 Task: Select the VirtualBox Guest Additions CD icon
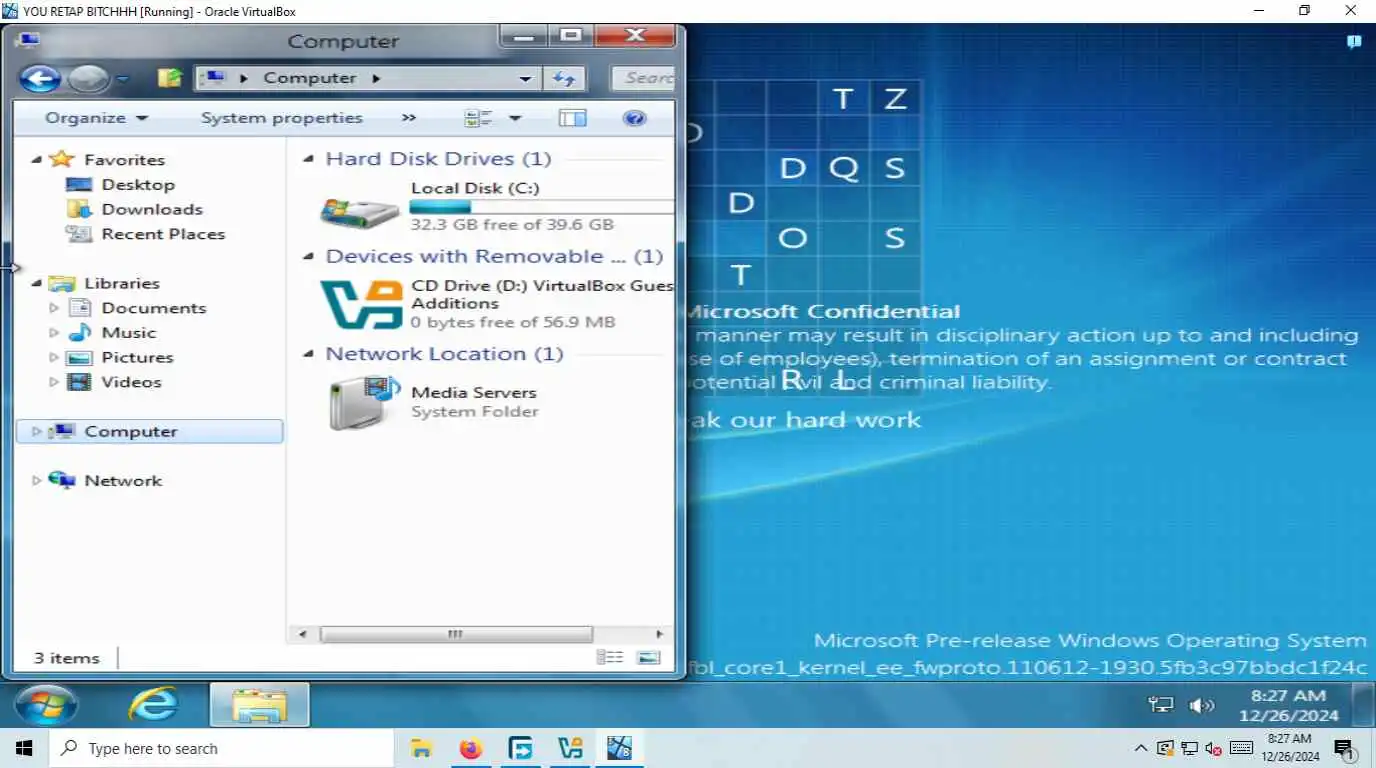click(x=361, y=305)
